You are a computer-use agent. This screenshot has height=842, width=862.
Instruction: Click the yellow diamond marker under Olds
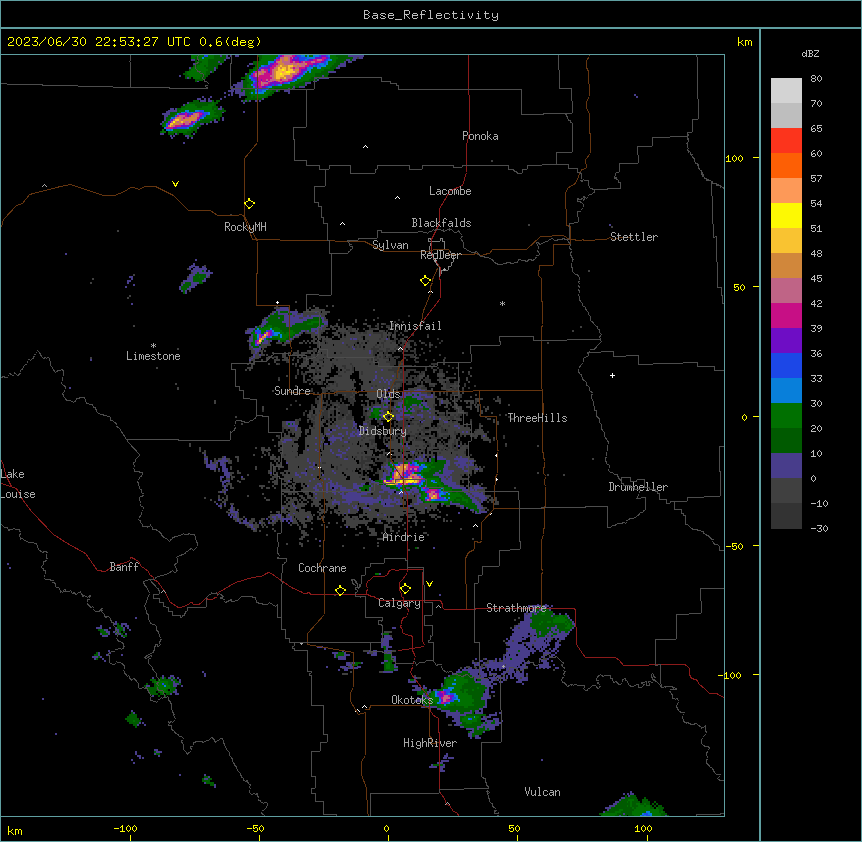coord(388,417)
